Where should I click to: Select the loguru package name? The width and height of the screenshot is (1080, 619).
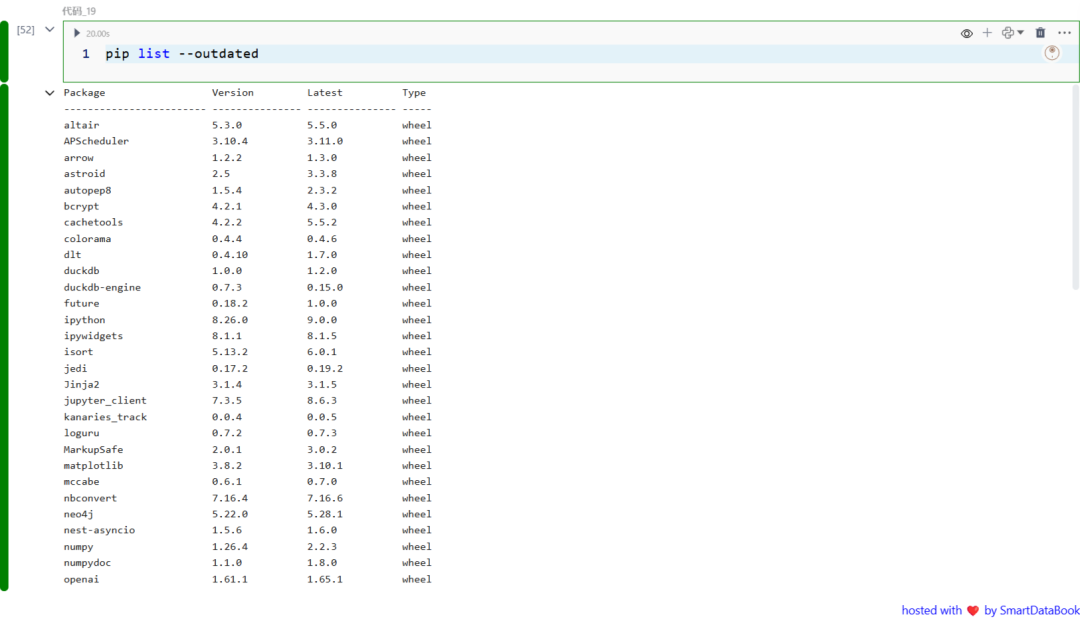click(x=81, y=433)
